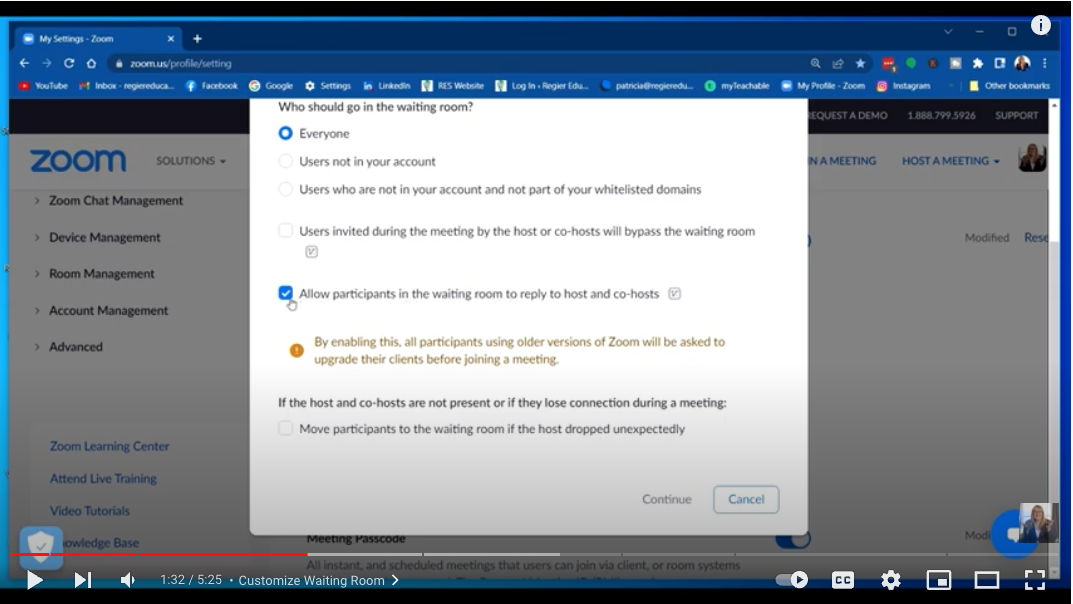This screenshot has width=1073, height=604.
Task: Go back in browser history
Action: point(25,63)
